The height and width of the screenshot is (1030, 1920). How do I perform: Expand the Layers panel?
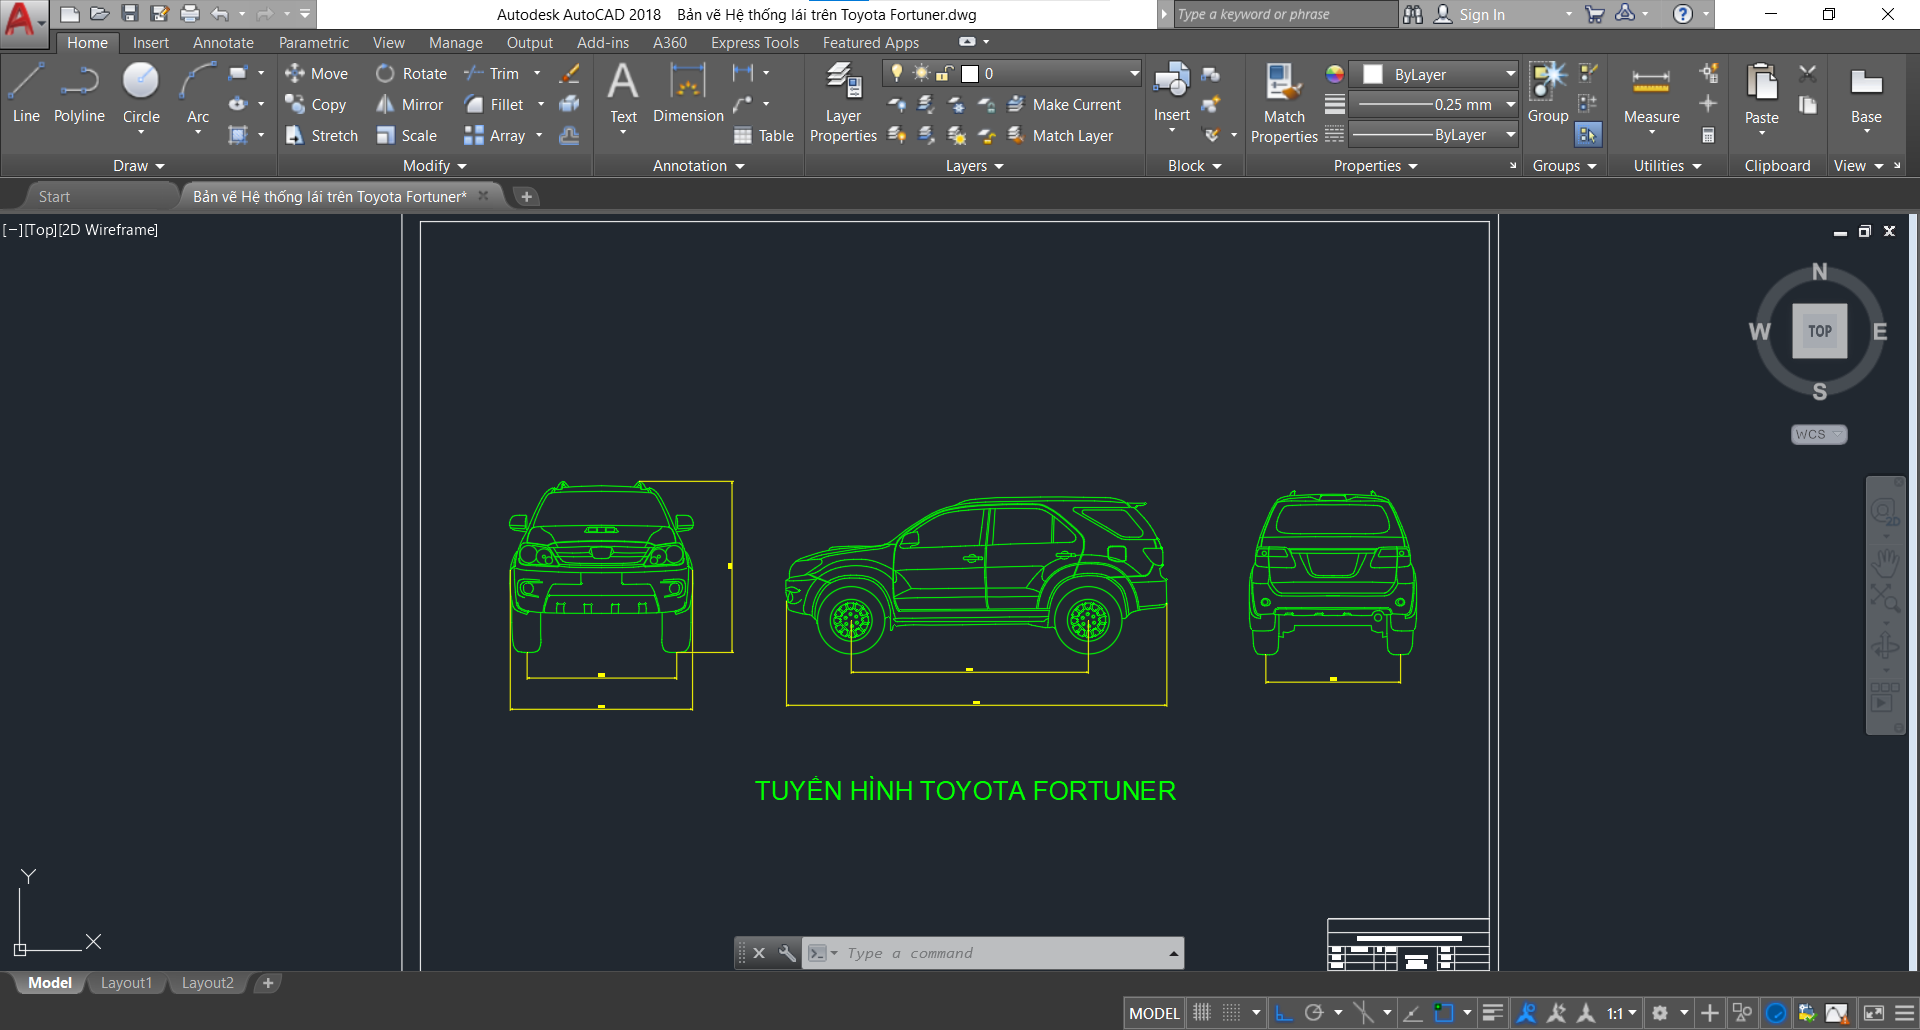pos(974,166)
